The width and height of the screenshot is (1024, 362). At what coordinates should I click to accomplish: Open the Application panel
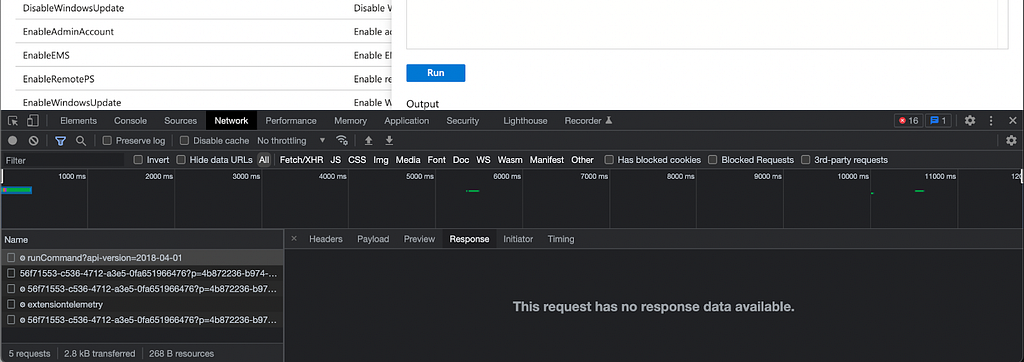[x=406, y=121]
